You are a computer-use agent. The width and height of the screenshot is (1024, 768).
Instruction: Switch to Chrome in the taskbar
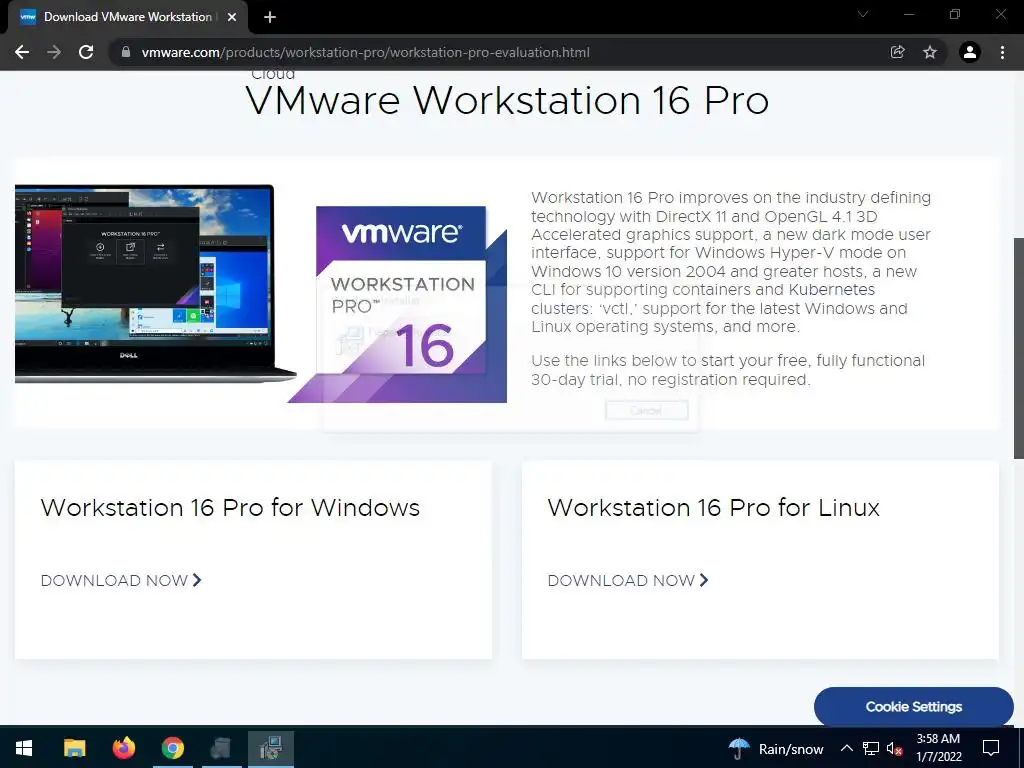pos(172,748)
